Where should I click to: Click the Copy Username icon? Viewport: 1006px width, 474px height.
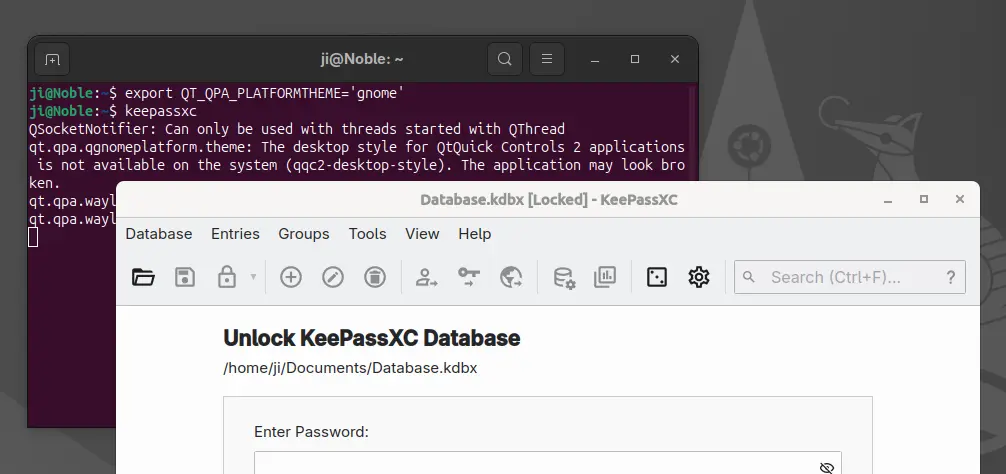click(427, 277)
